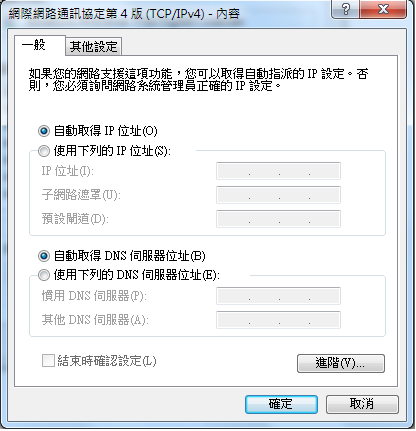Close the TCP/IPv4 properties dialog
The image size is (416, 431).
pyautogui.click(x=383, y=9)
